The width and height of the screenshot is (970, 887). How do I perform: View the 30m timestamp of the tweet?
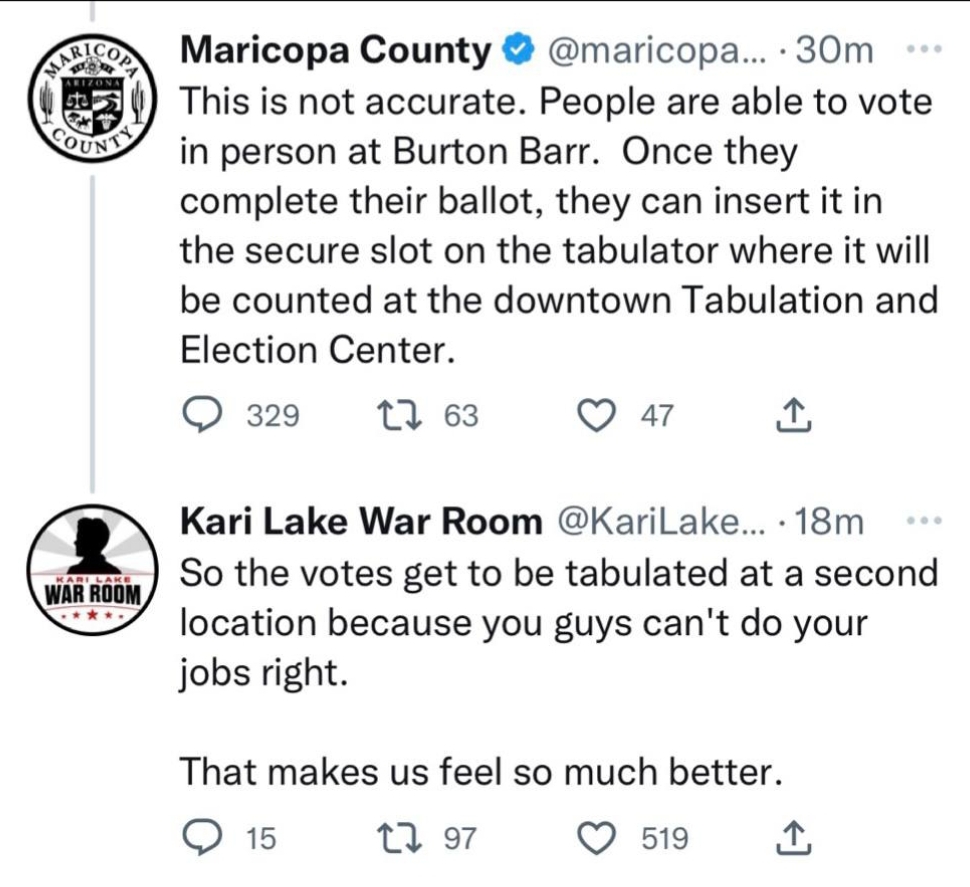pyautogui.click(x=835, y=50)
